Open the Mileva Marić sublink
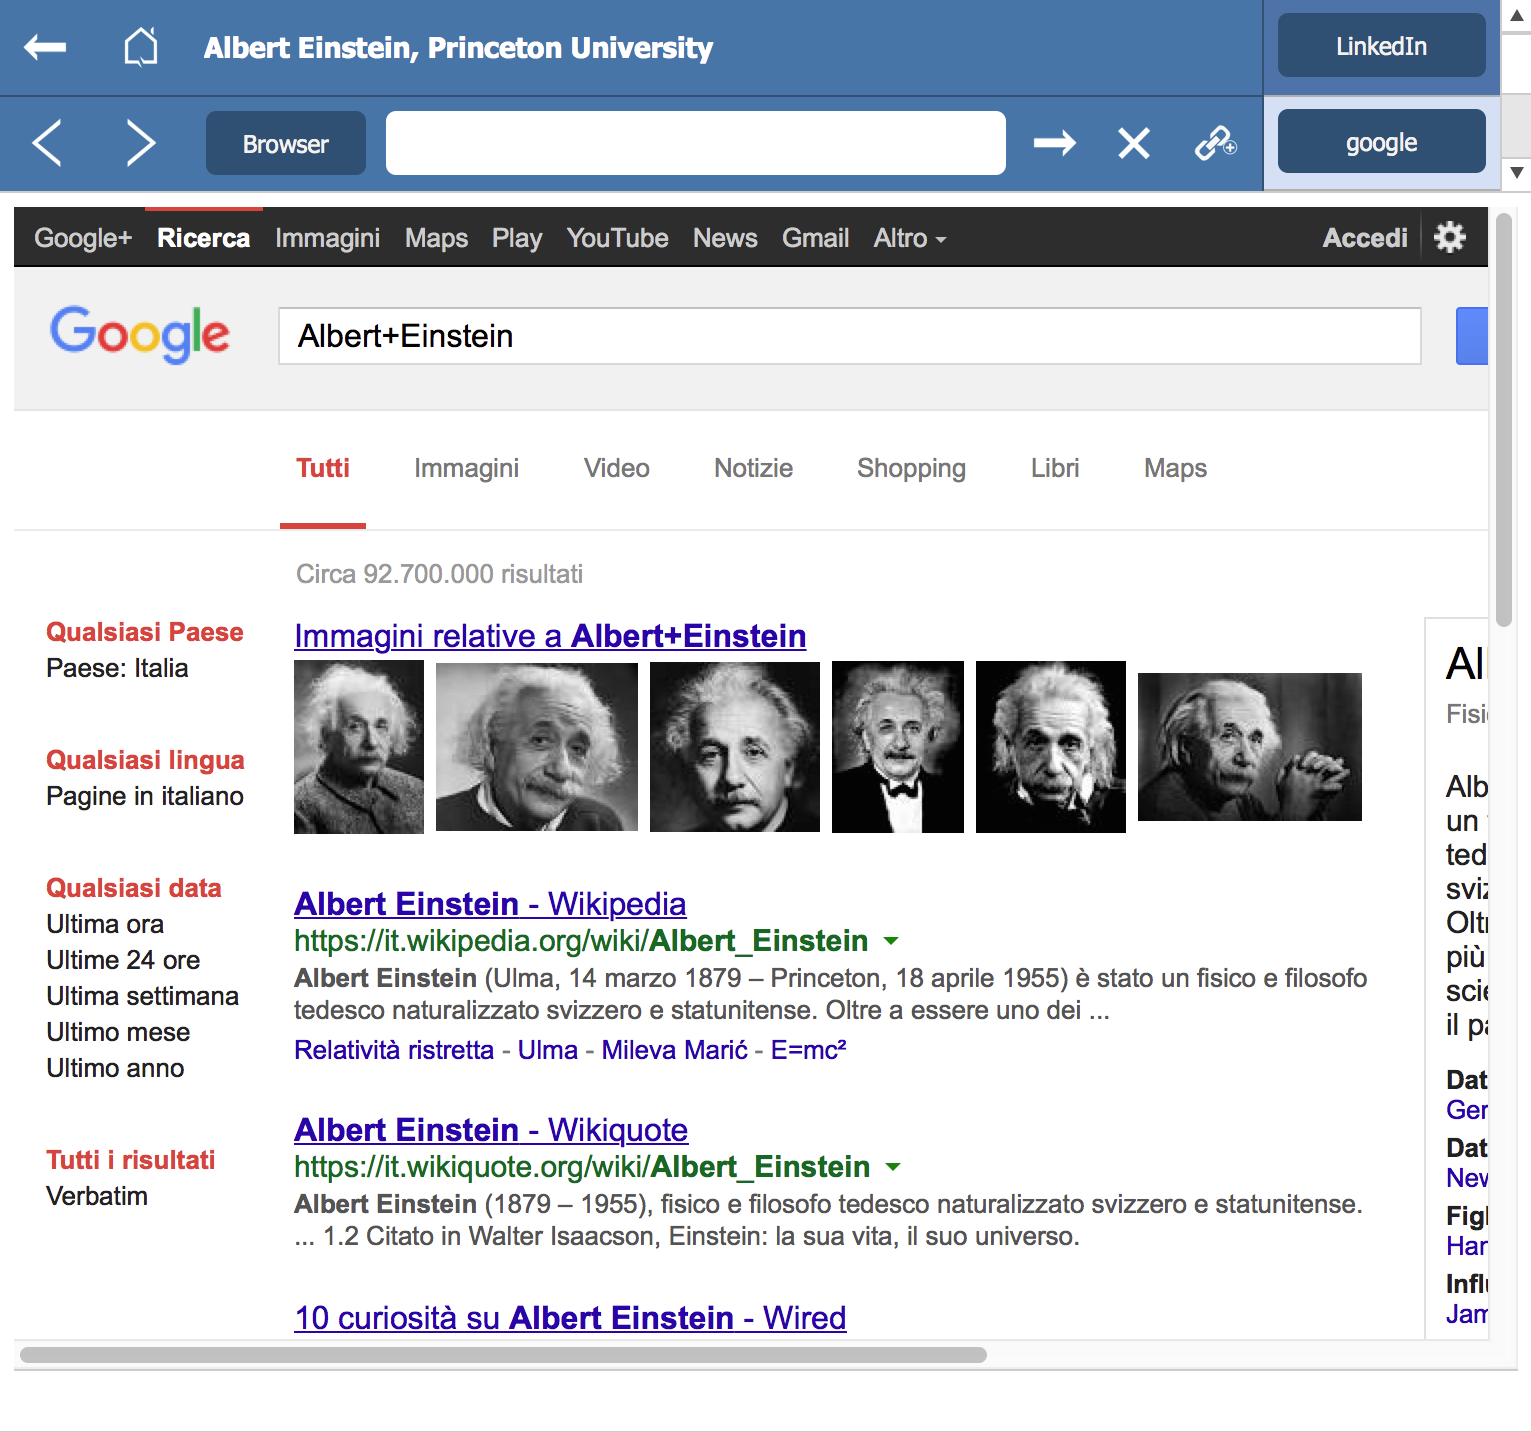The height and width of the screenshot is (1432, 1531). [675, 1050]
